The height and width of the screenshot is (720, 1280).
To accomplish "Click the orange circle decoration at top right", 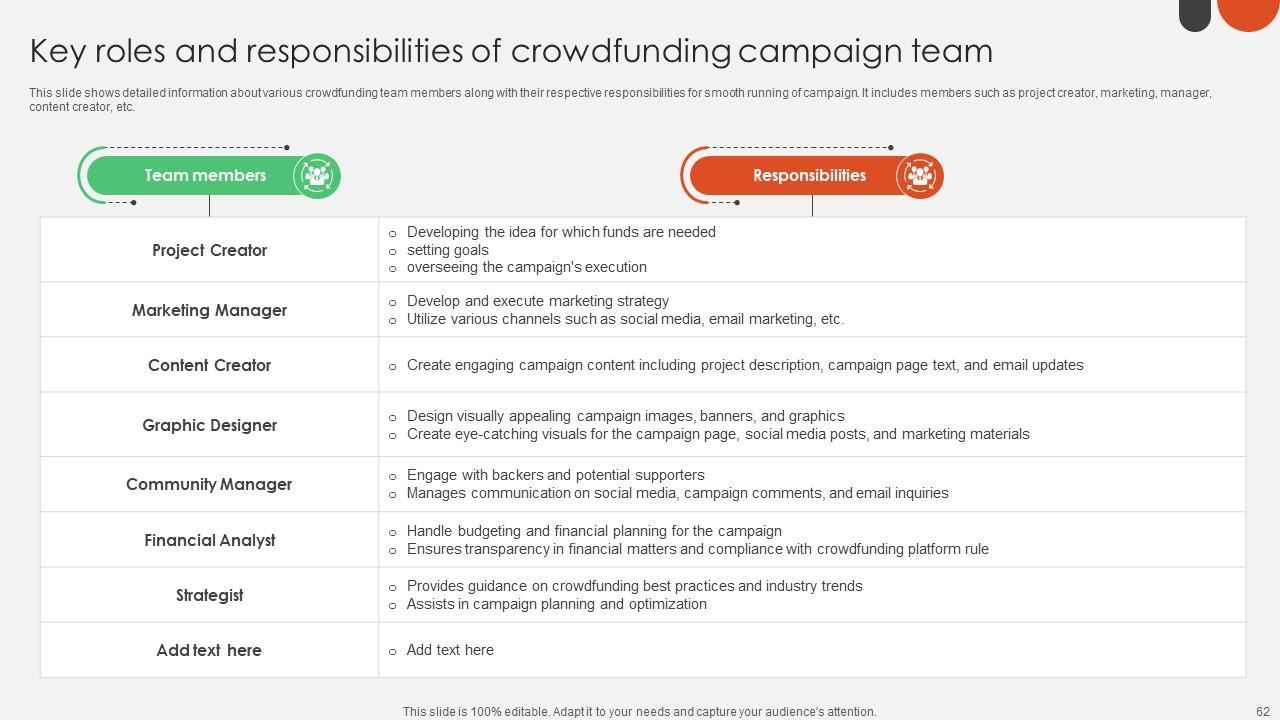I will 1247,12.
